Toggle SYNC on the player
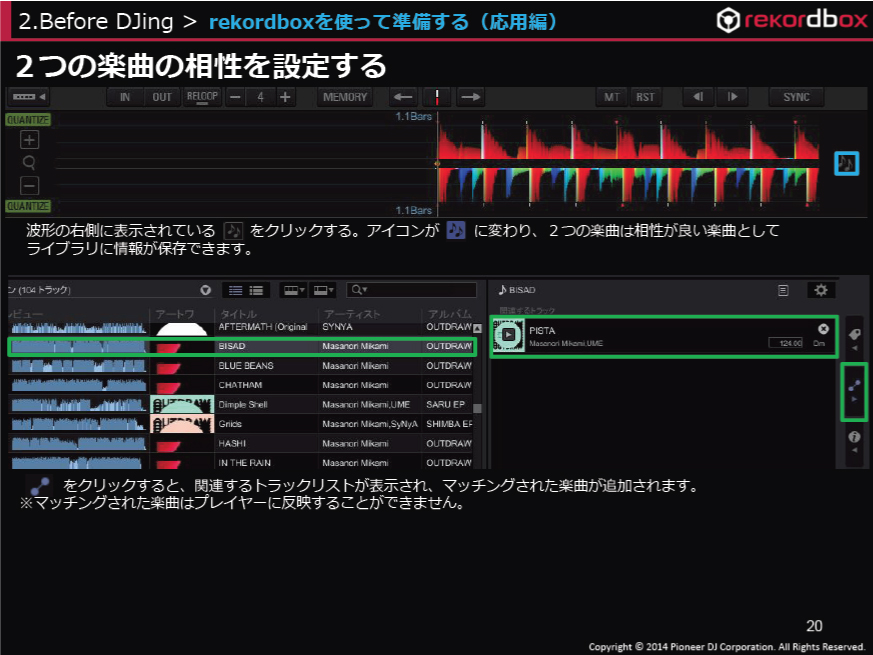This screenshot has width=873, height=655. tap(796, 97)
